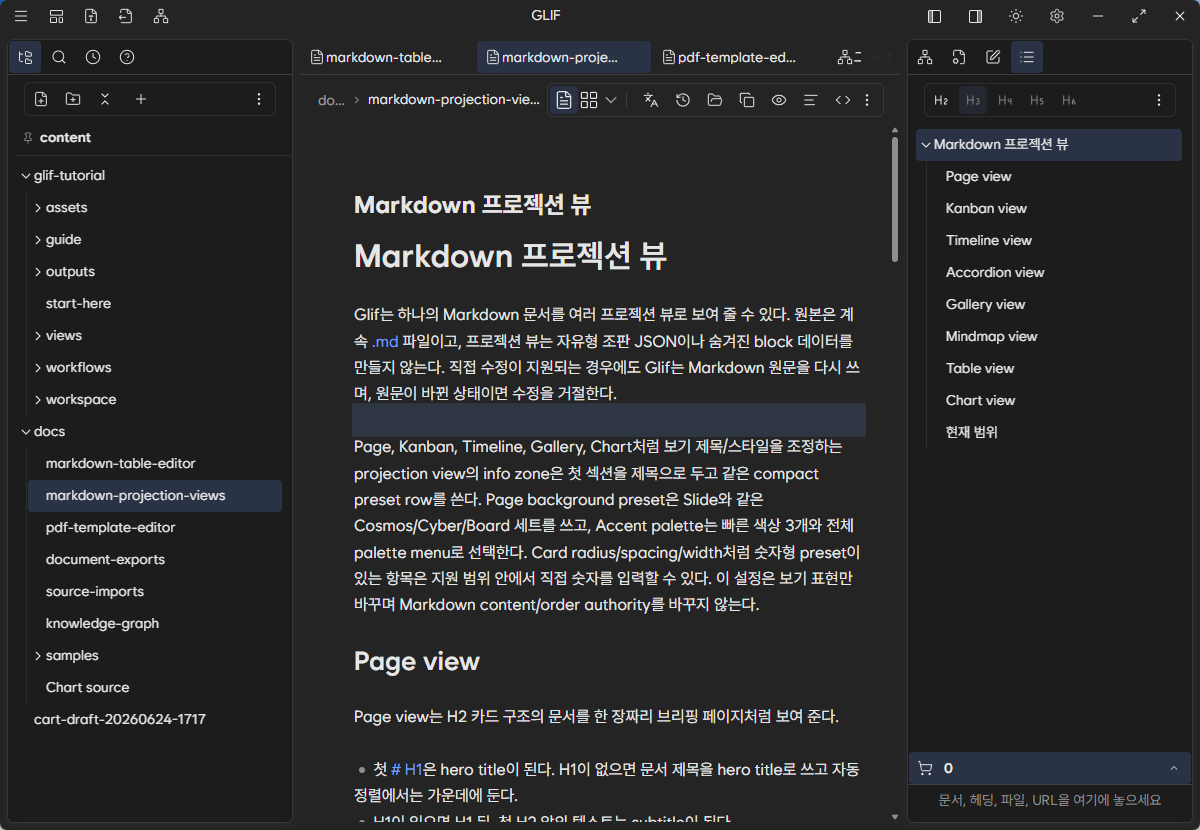The width and height of the screenshot is (1200, 830).
Task: Click the plus add button in explorer
Action: pyautogui.click(x=141, y=99)
